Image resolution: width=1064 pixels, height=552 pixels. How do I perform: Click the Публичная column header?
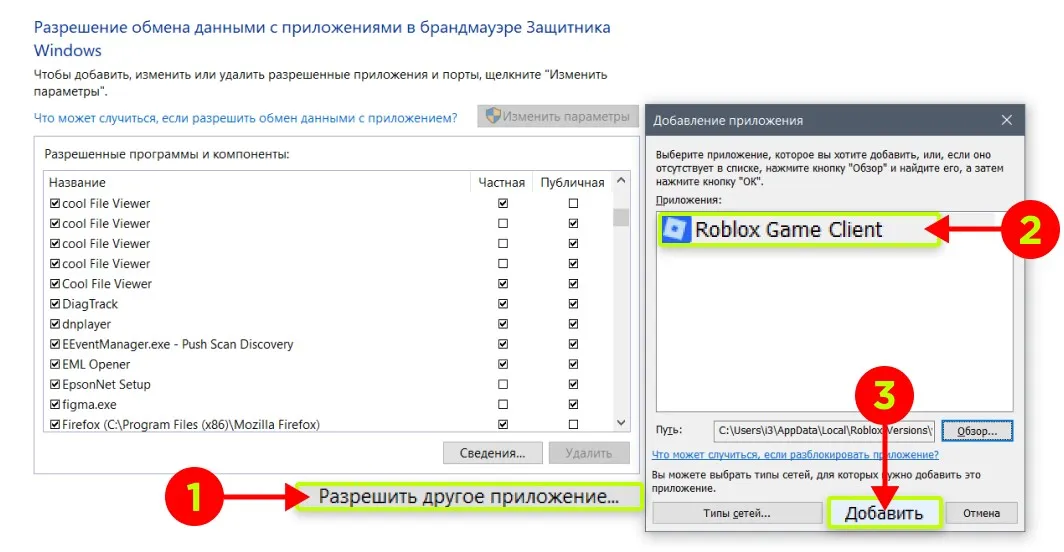572,182
